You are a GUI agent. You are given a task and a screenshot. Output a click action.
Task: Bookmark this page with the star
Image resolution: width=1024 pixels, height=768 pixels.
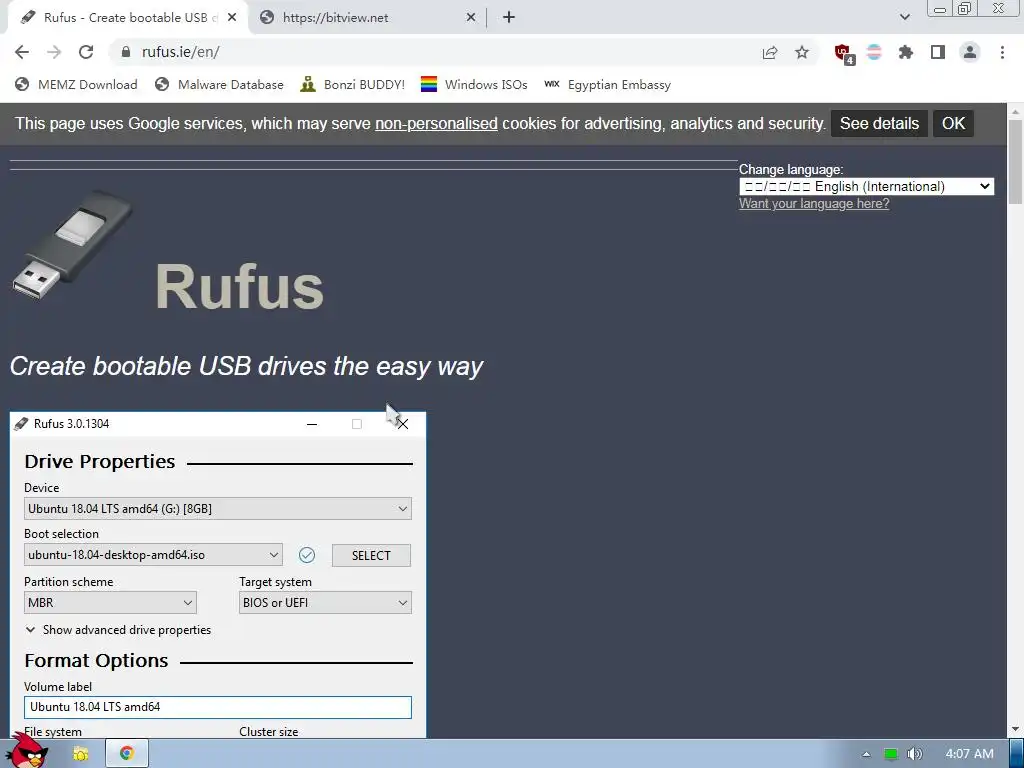point(802,52)
